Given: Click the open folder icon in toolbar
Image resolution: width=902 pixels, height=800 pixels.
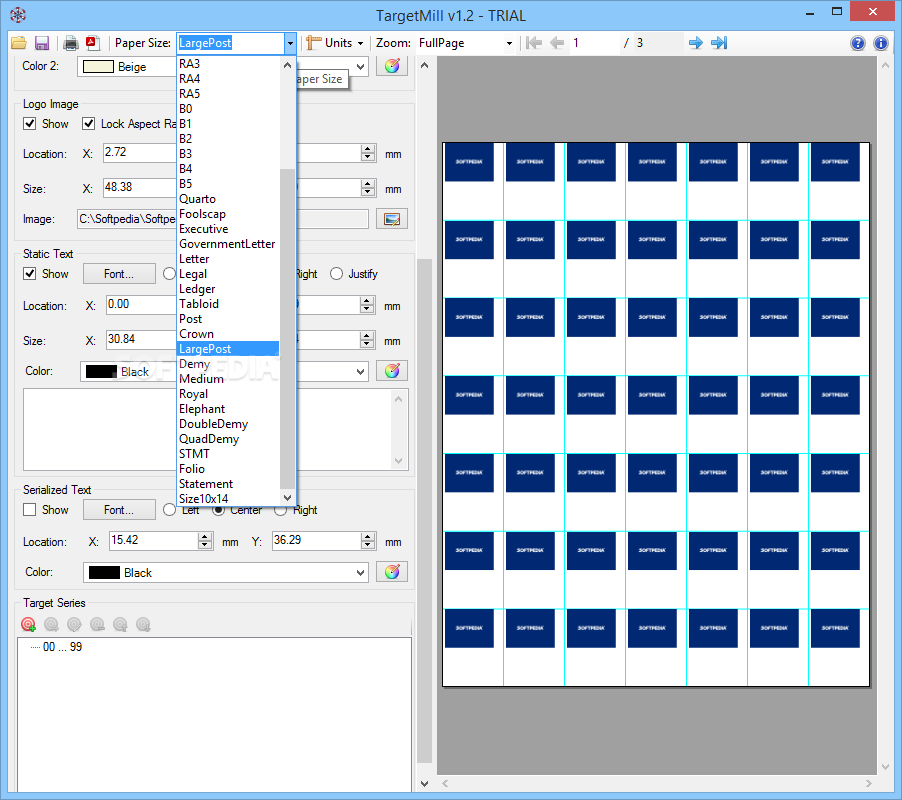Looking at the screenshot, I should (x=19, y=43).
